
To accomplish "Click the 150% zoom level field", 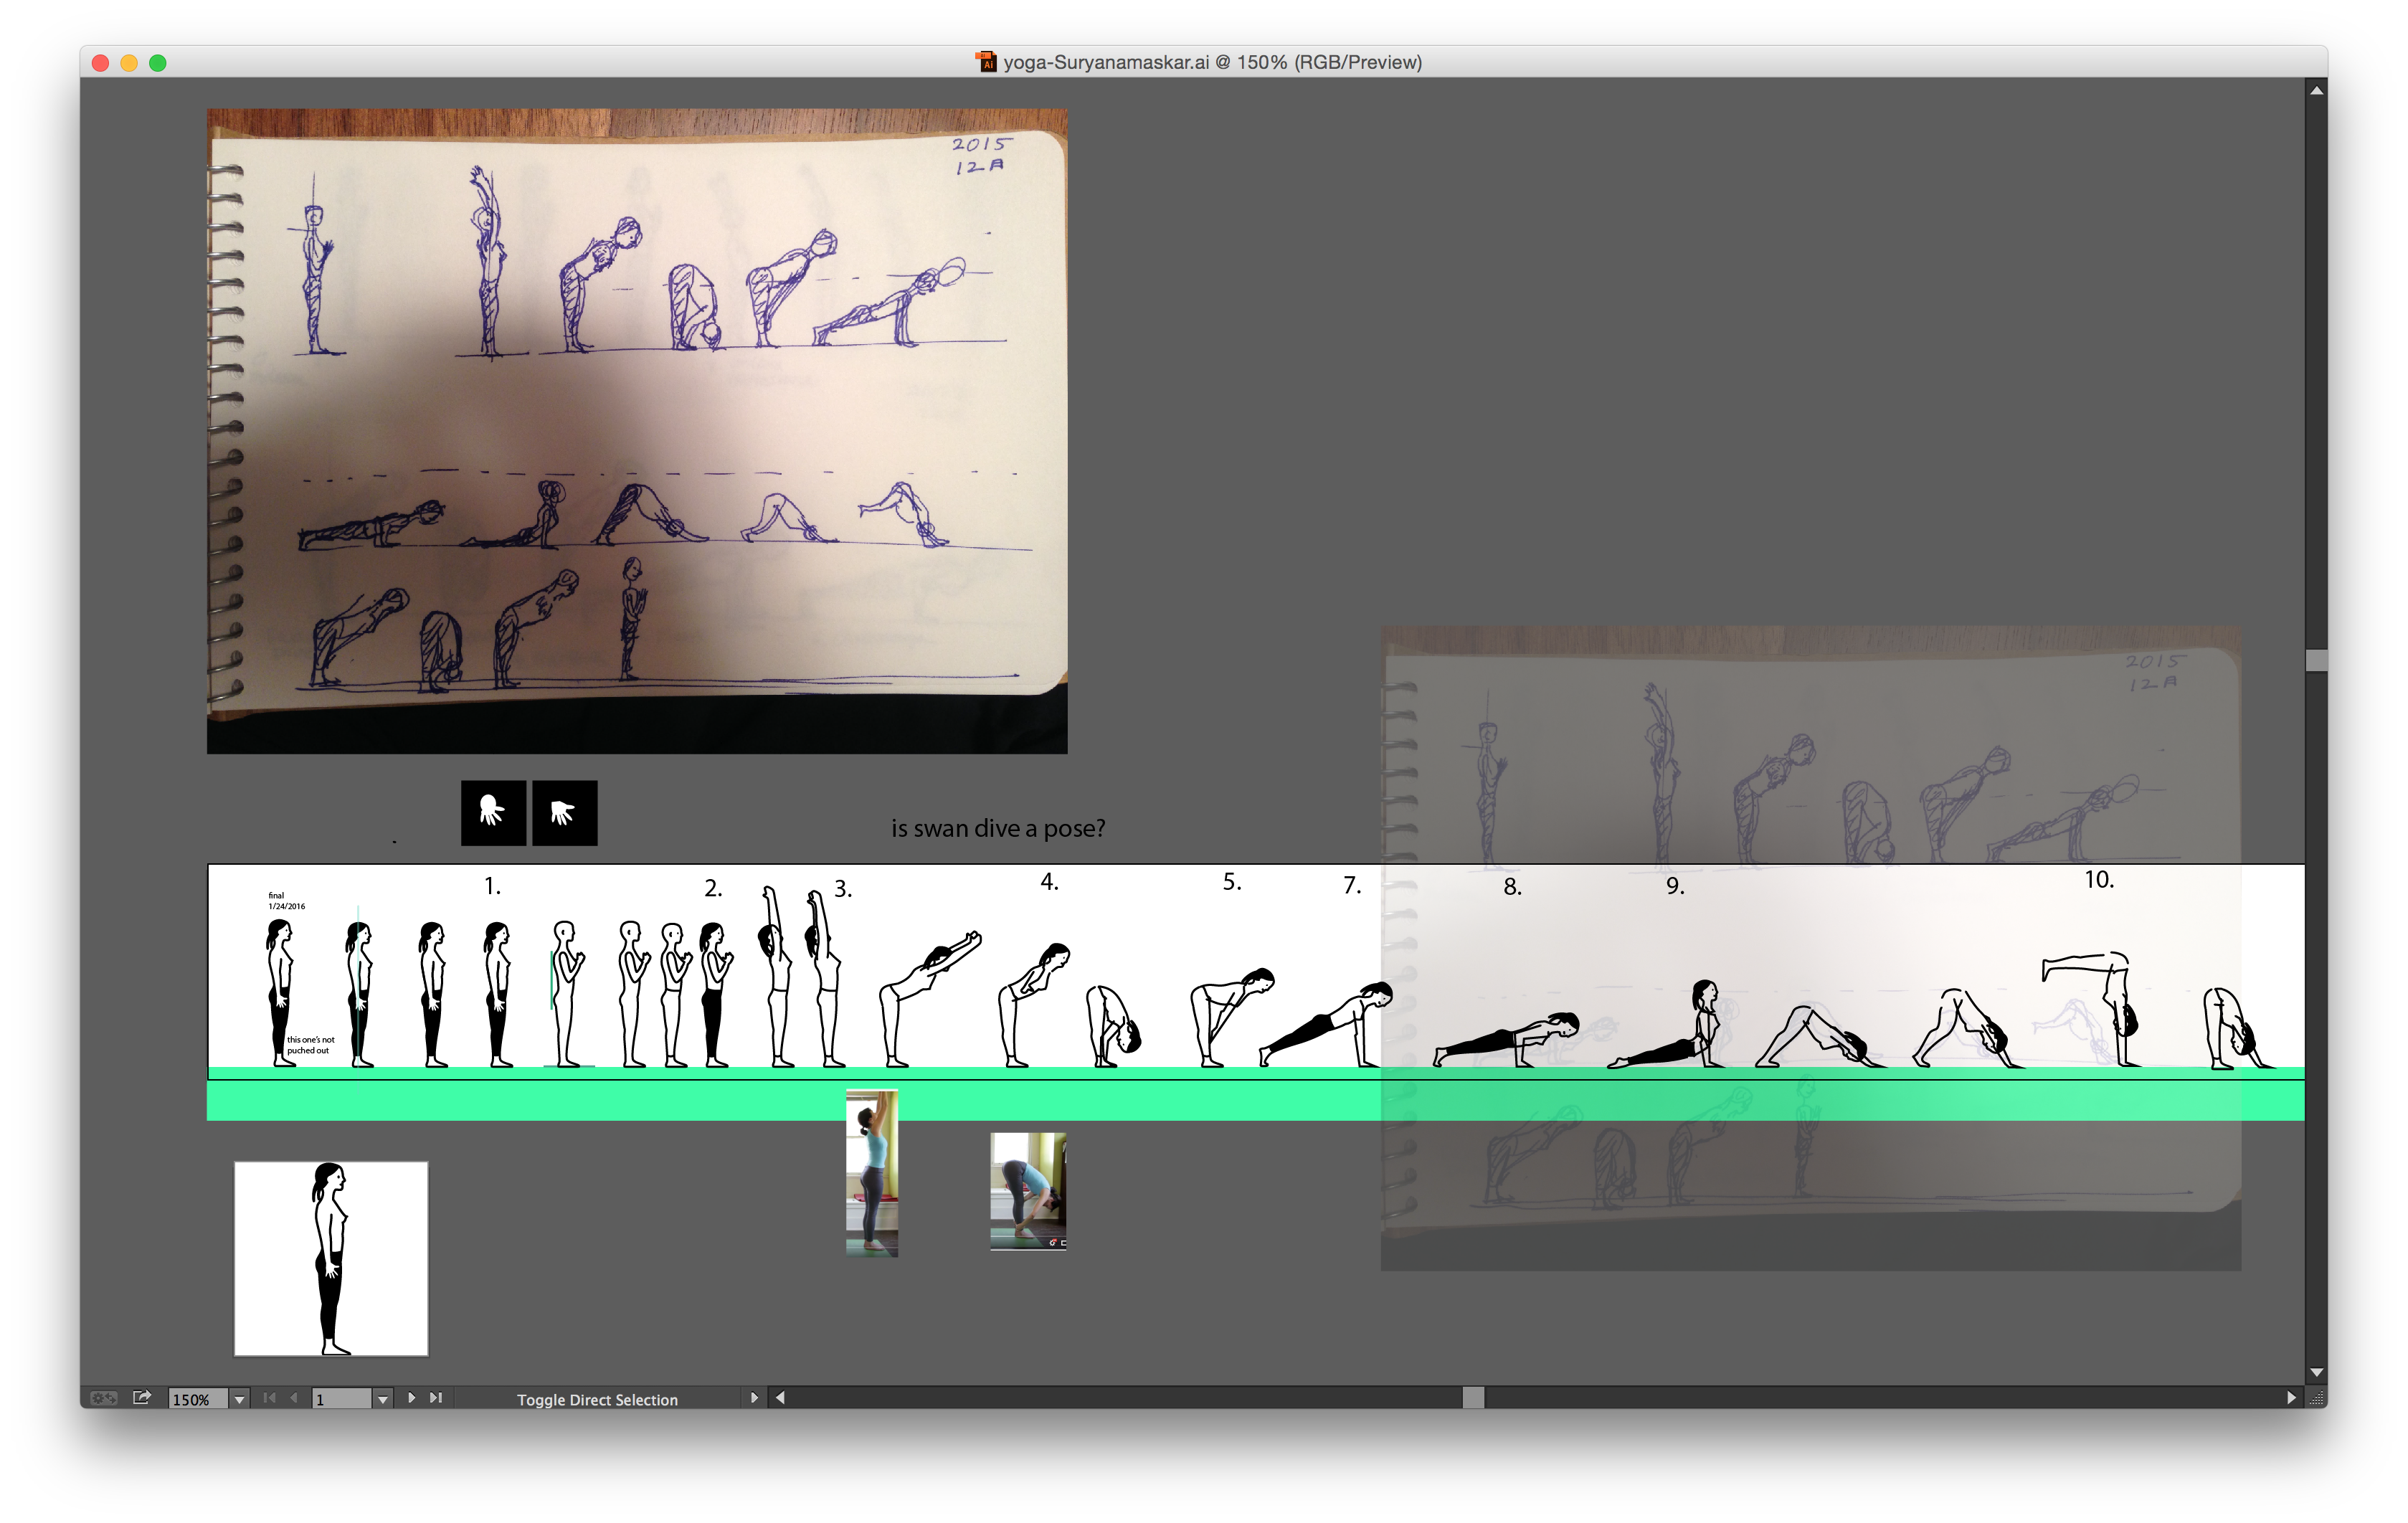I will click(x=197, y=1399).
